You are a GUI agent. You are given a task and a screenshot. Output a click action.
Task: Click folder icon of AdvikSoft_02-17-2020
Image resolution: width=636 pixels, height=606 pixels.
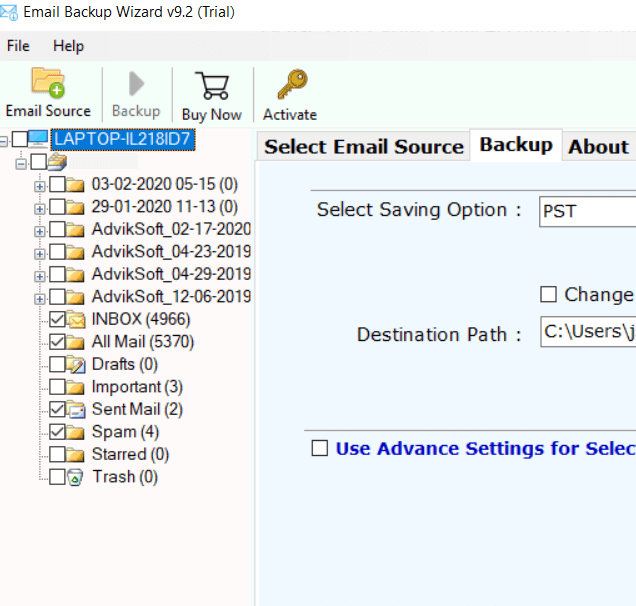(75, 230)
